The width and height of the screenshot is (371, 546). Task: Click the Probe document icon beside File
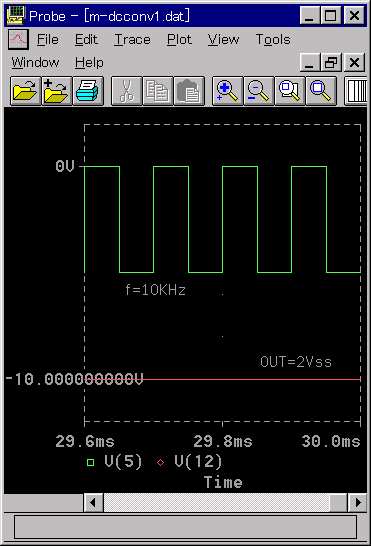[18, 39]
